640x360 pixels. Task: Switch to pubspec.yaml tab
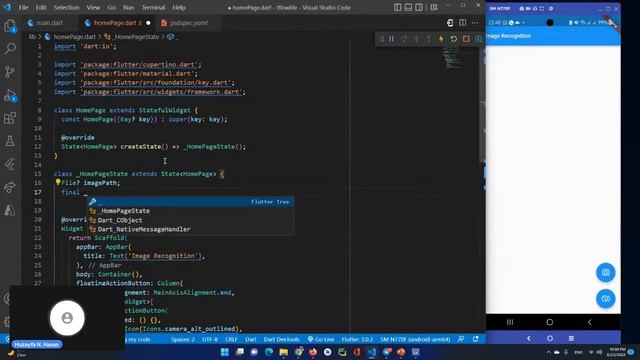coord(189,23)
